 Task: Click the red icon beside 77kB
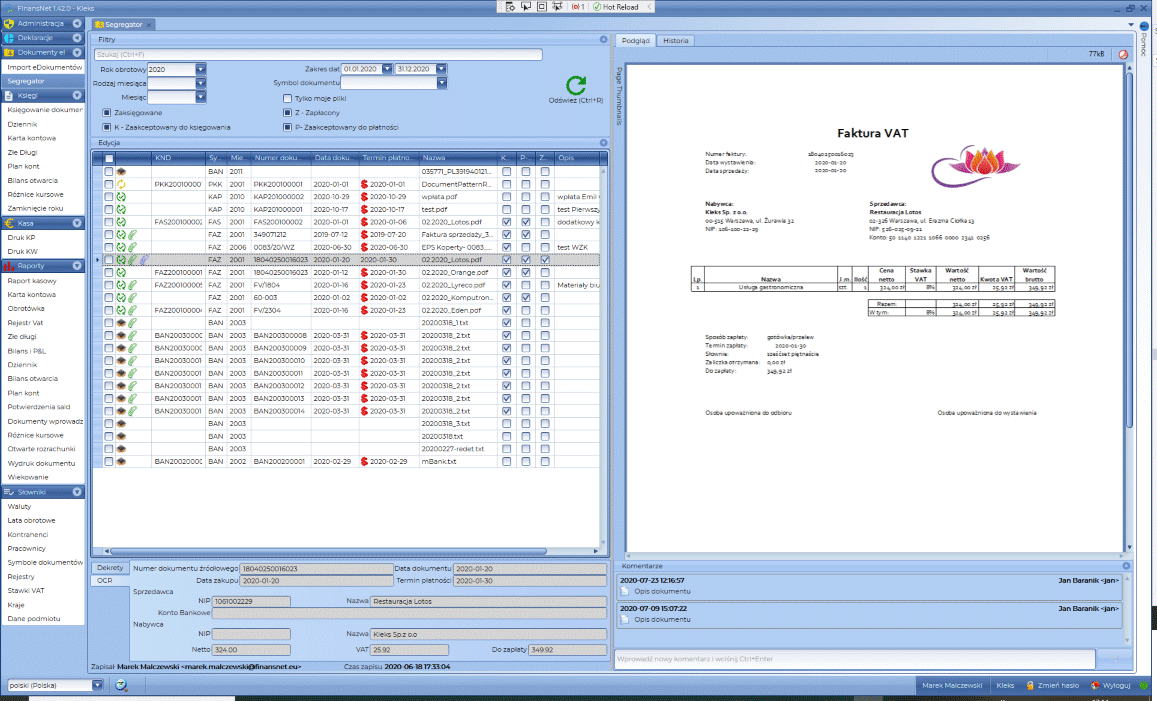[1123, 54]
